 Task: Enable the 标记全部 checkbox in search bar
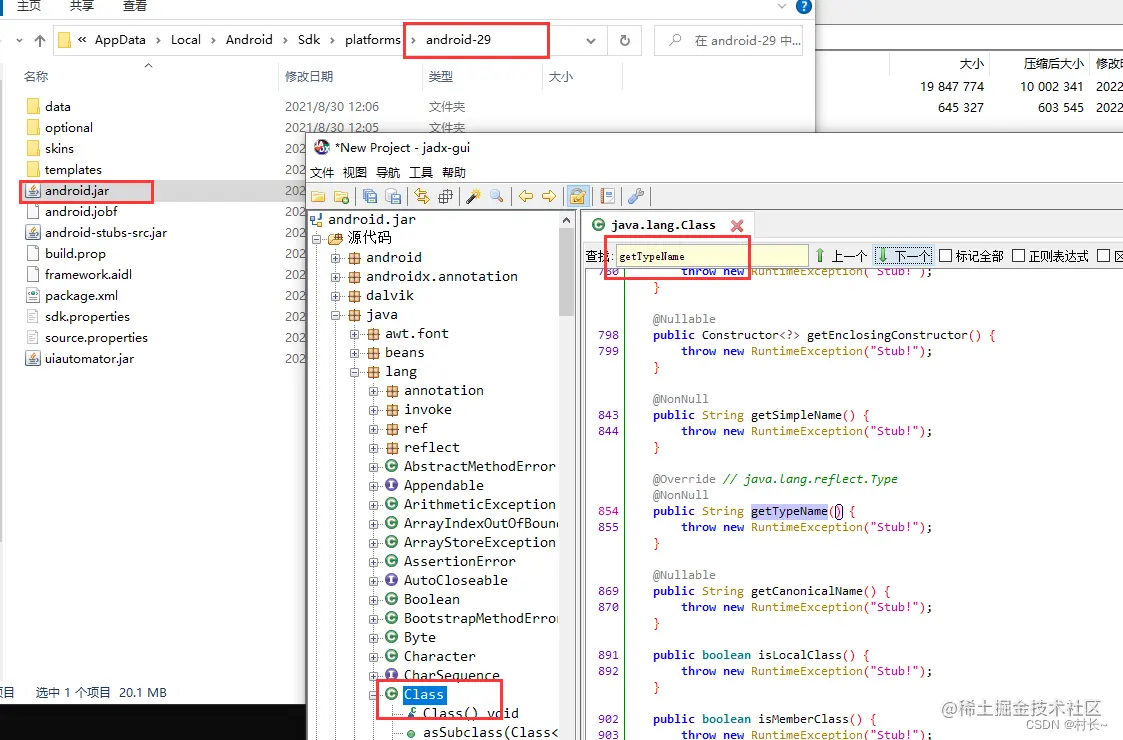click(945, 253)
